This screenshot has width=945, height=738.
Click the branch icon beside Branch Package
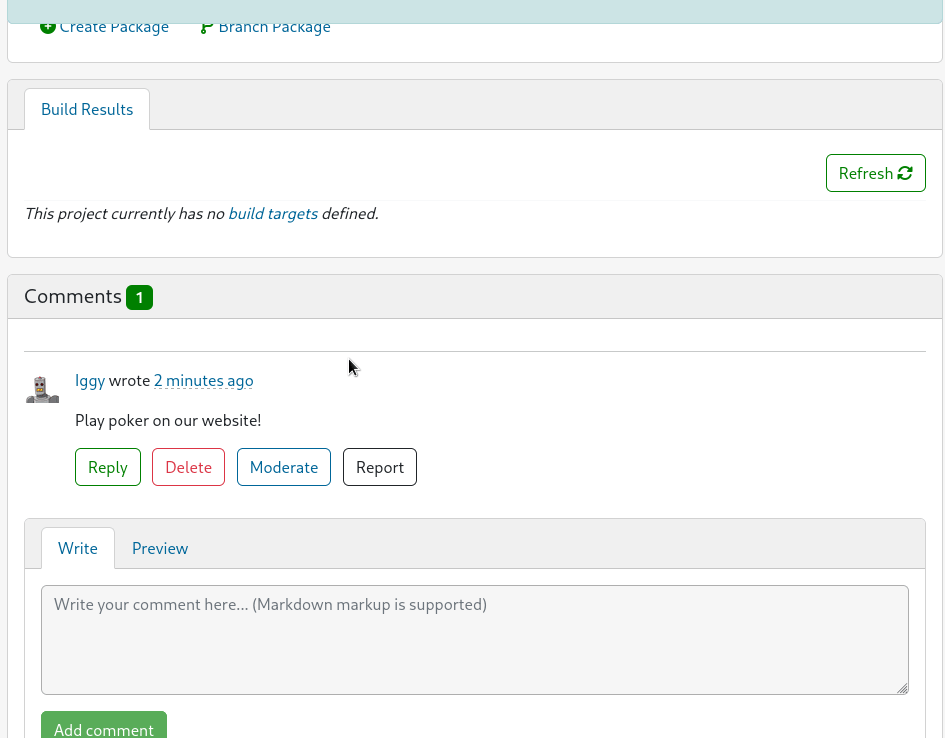(x=206, y=28)
